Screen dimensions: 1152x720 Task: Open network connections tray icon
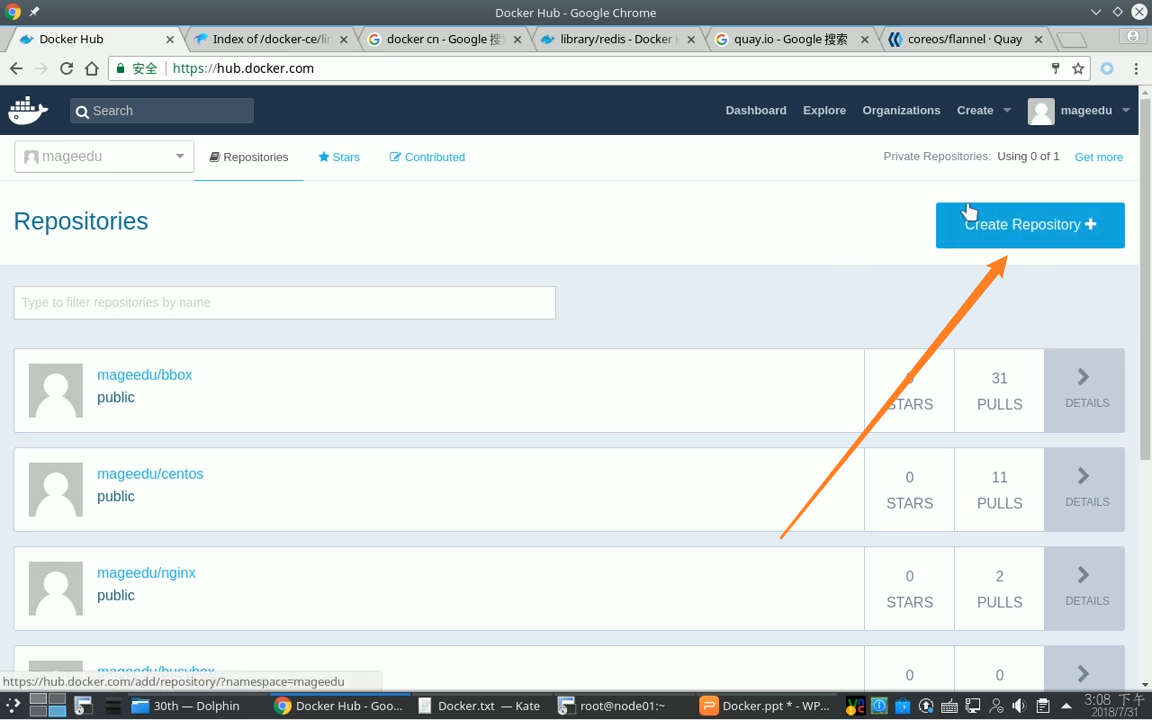click(973, 706)
